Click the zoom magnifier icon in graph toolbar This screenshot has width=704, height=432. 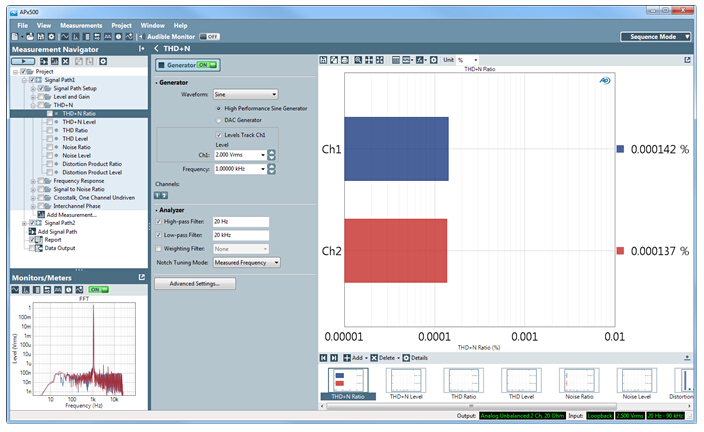click(x=358, y=60)
